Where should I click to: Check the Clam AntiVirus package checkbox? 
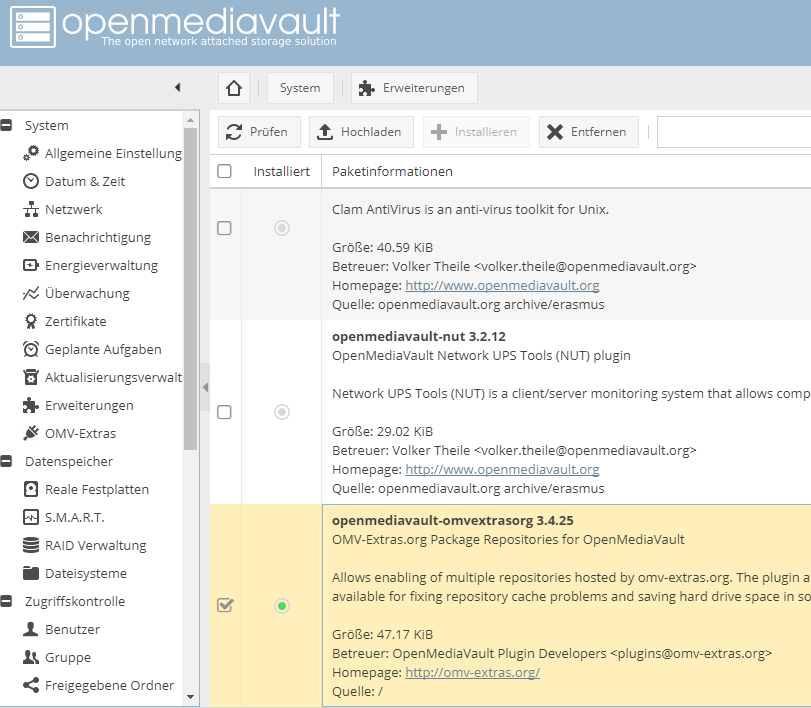(x=224, y=228)
